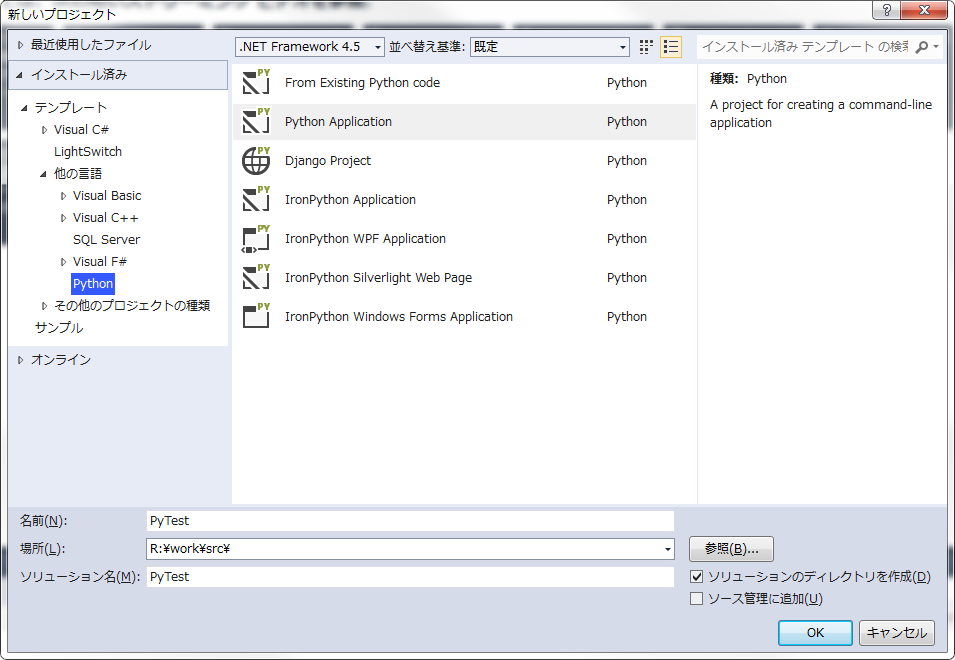This screenshot has height=660, width=955.
Task: Open the 場所 location dropdown arrow
Action: tap(668, 549)
